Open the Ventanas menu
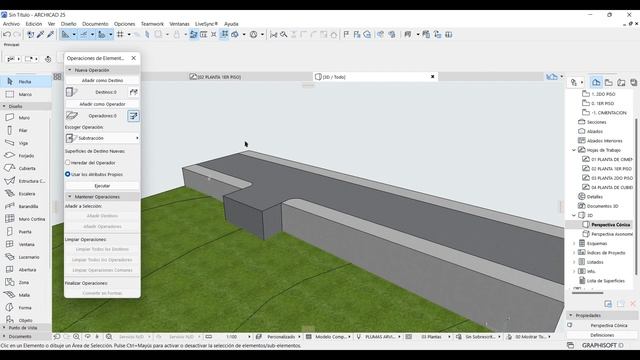This screenshot has height=360, width=640. click(179, 24)
